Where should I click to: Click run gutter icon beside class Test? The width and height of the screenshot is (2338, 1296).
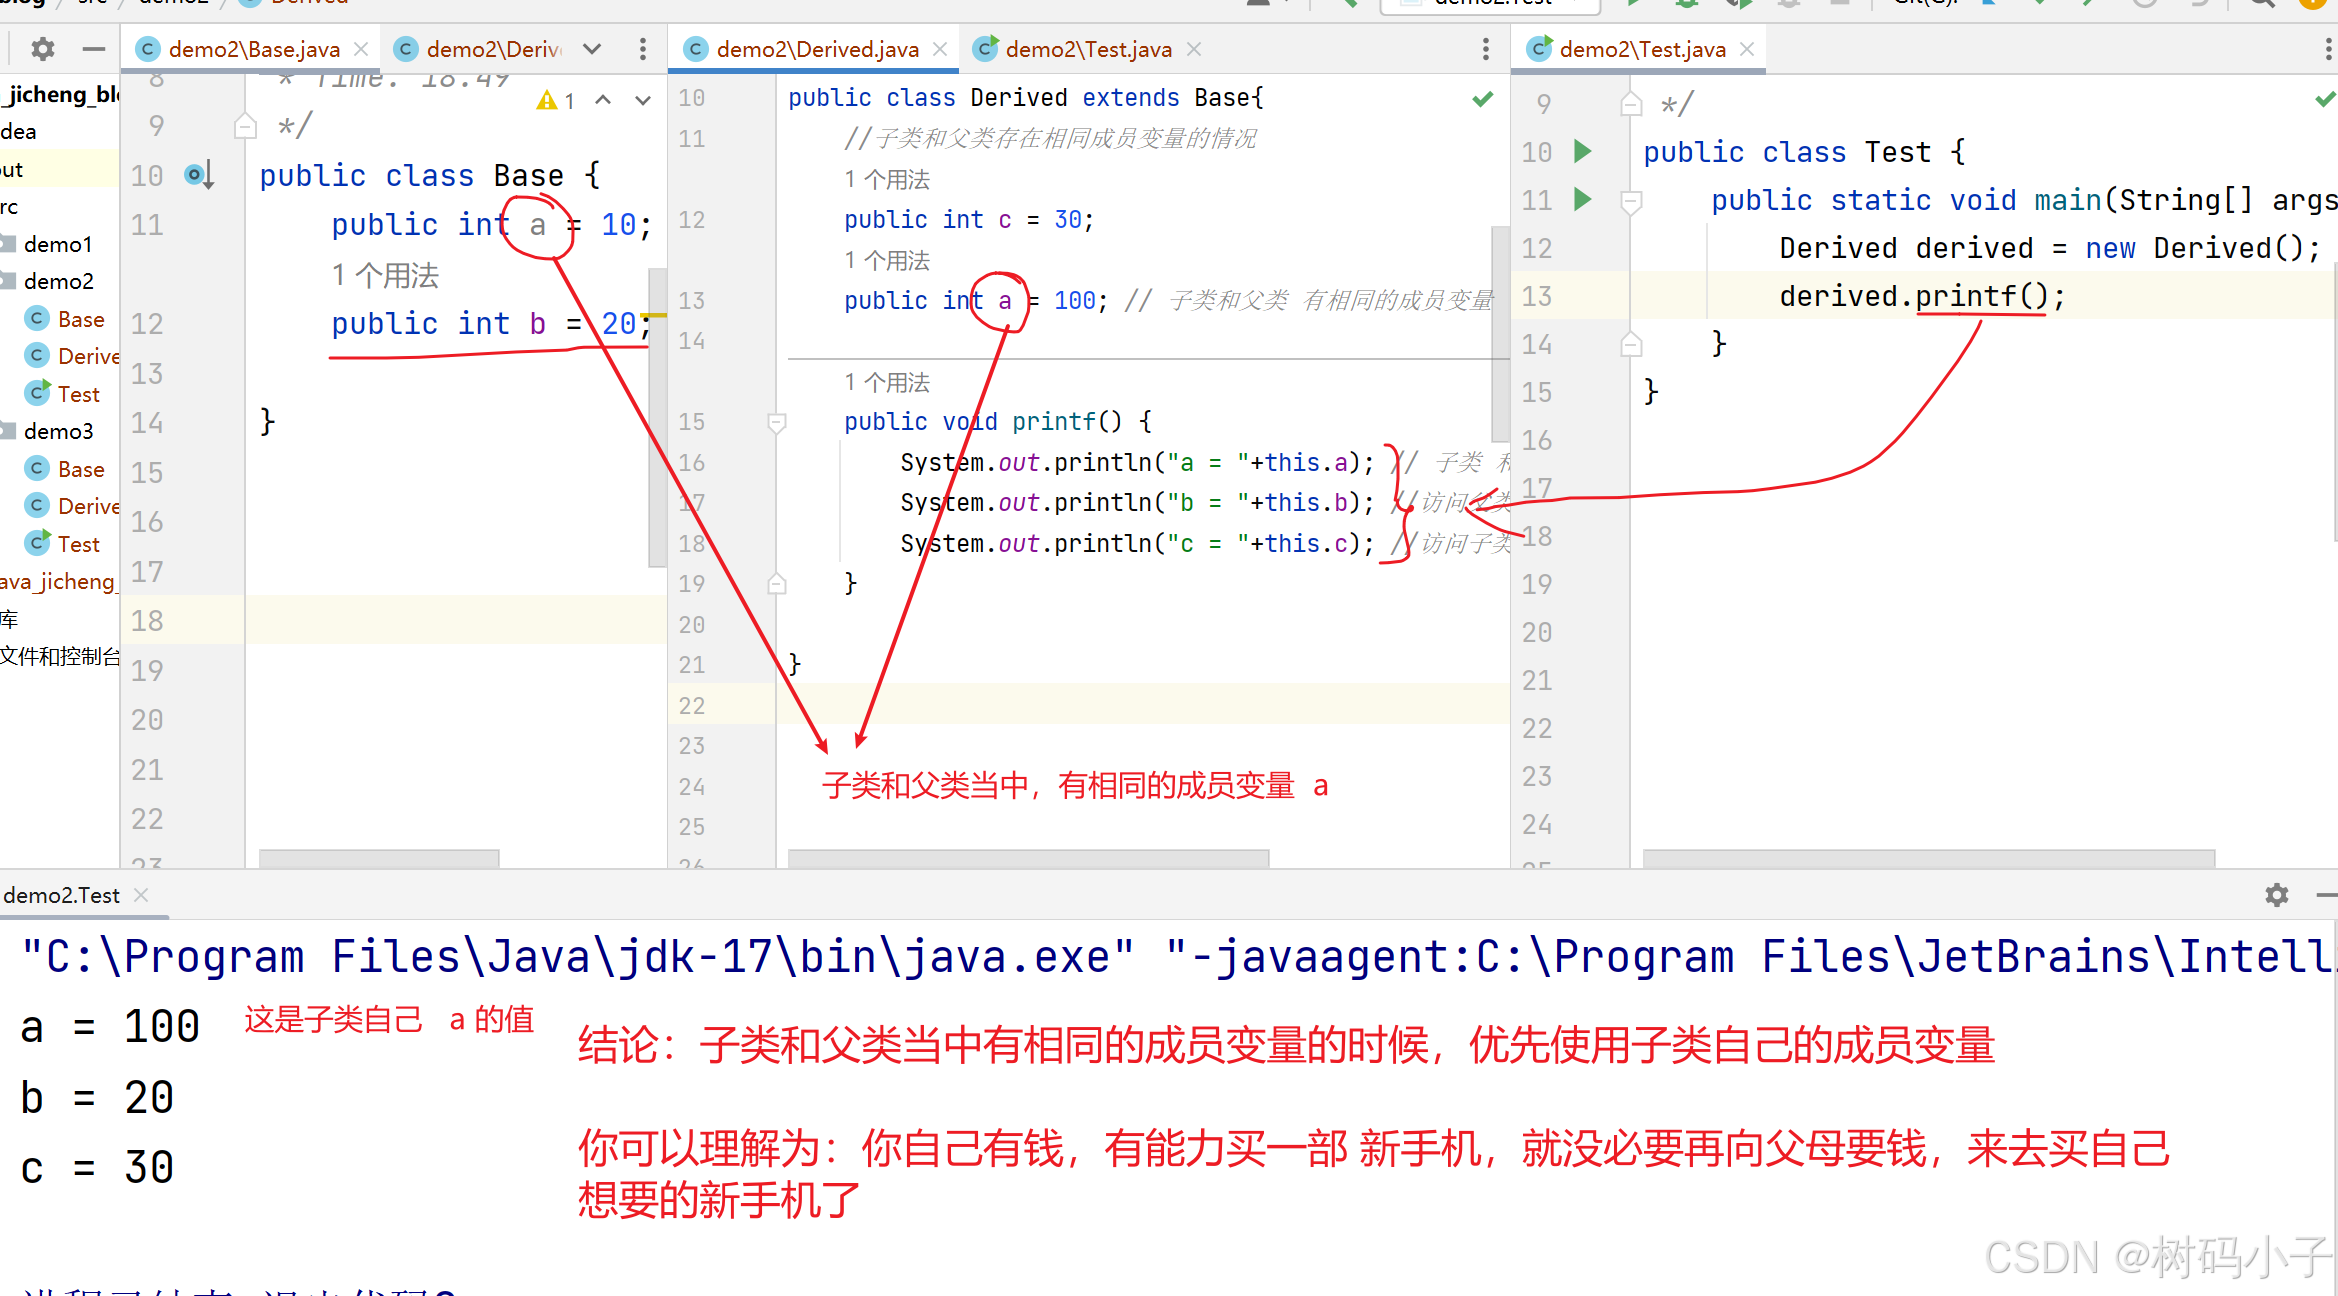click(x=1582, y=152)
